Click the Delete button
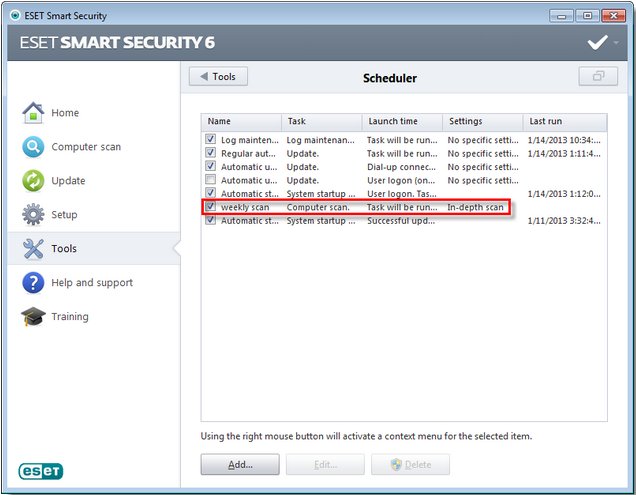The height and width of the screenshot is (495, 636). click(410, 465)
